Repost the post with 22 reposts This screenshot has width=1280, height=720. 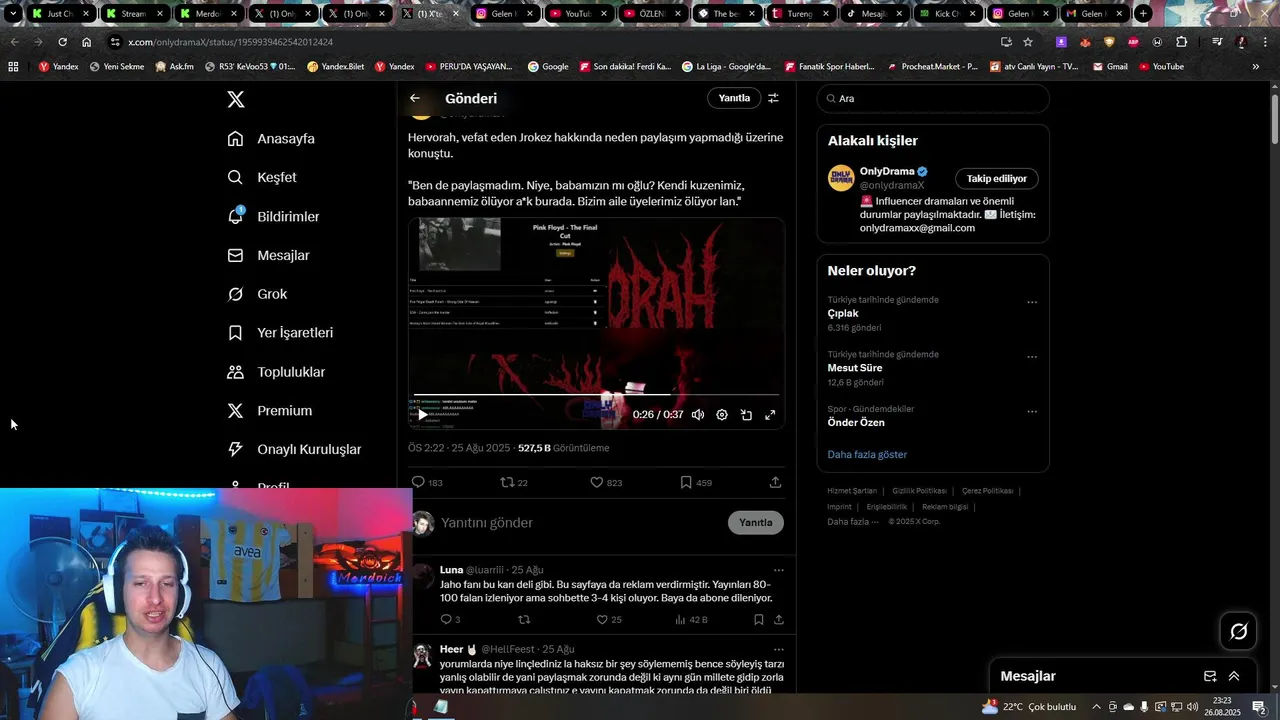[514, 482]
